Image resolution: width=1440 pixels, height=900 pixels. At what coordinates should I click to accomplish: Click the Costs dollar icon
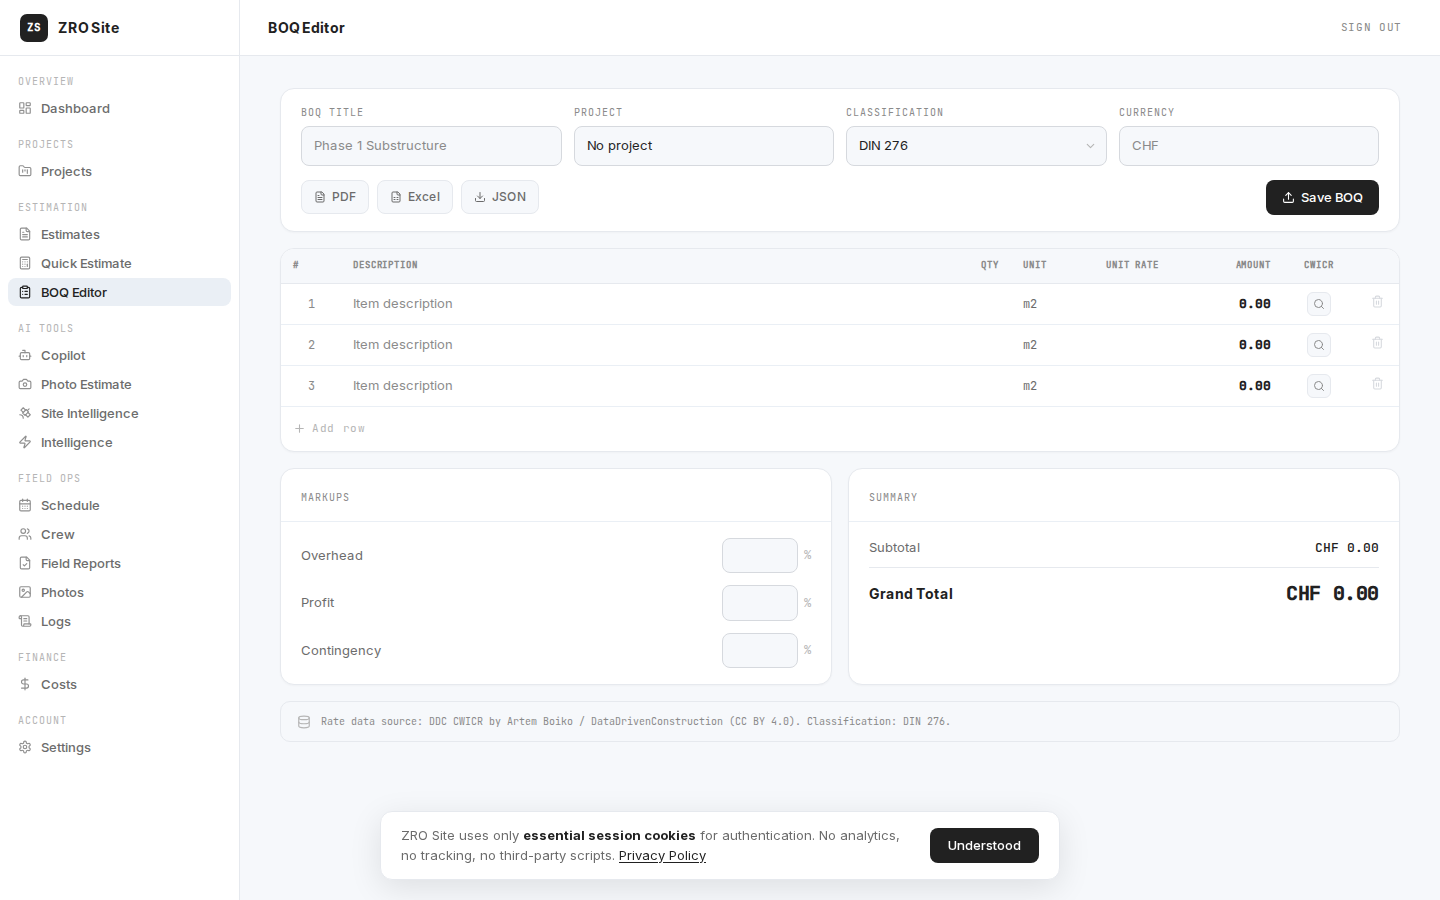[25, 684]
